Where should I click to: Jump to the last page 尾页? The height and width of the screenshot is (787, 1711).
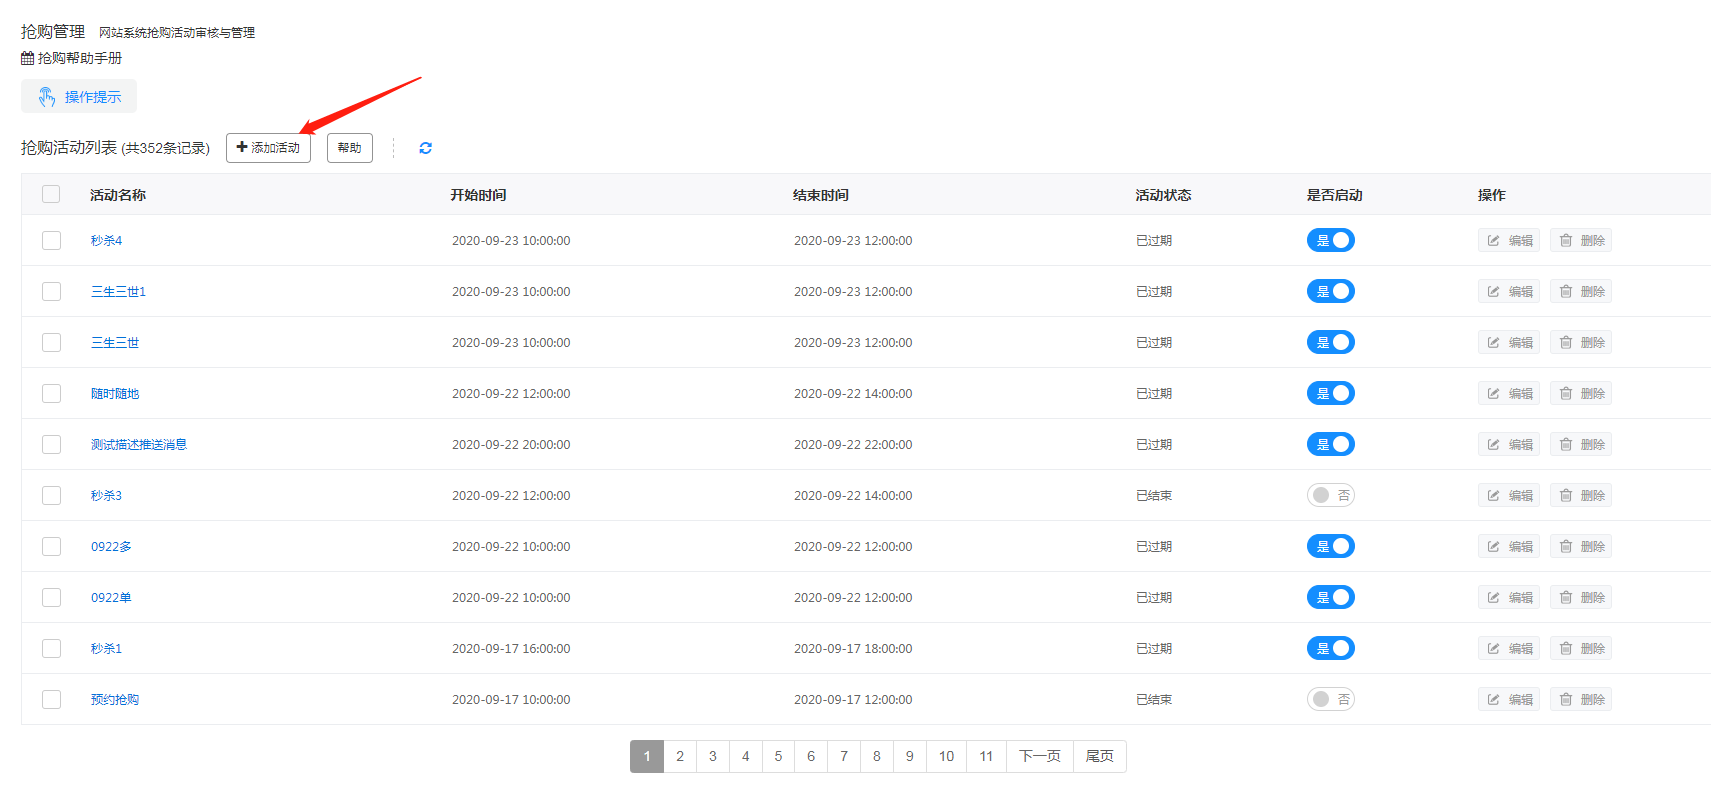1099,757
